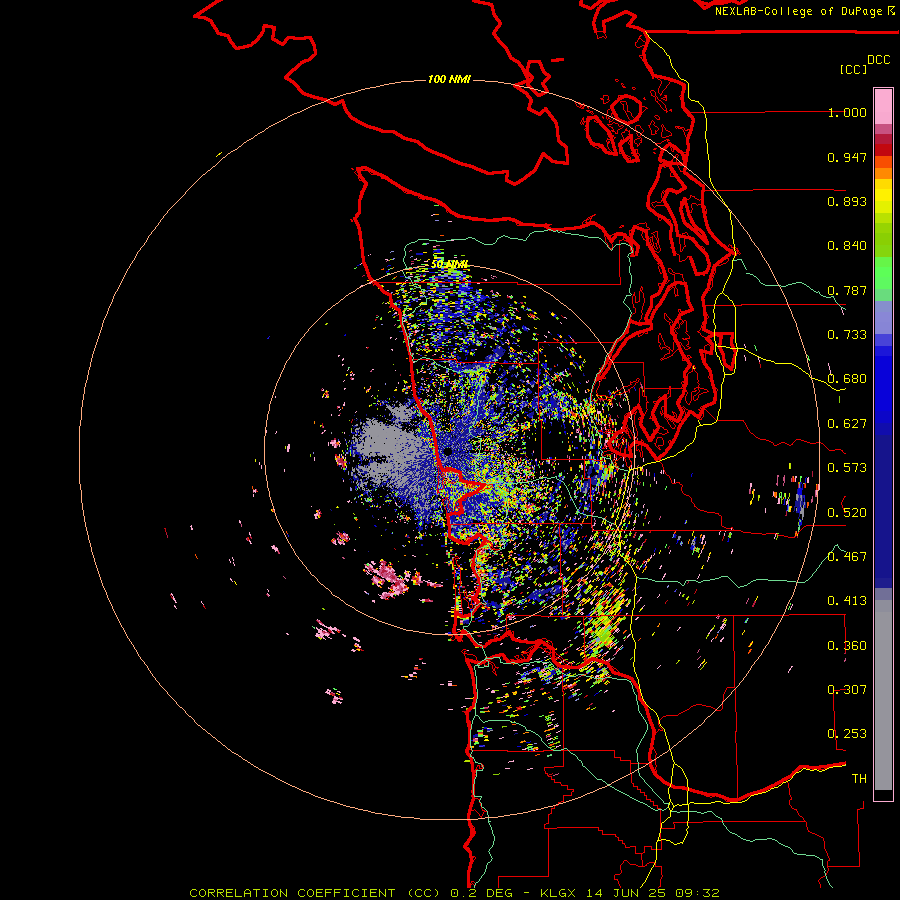Click the 0.520 scale value
Viewport: 900px width, 900px height.
847,513
